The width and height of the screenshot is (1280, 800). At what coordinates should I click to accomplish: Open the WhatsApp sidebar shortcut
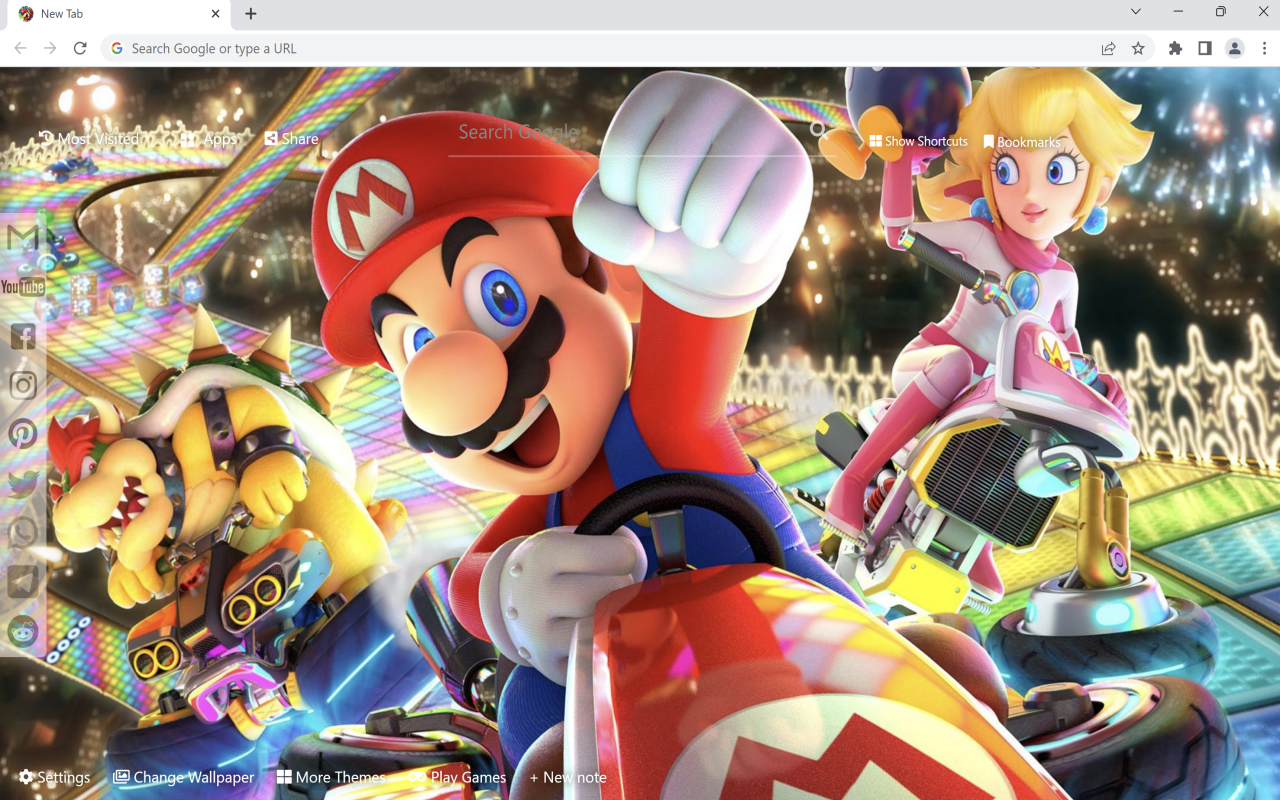(22, 532)
